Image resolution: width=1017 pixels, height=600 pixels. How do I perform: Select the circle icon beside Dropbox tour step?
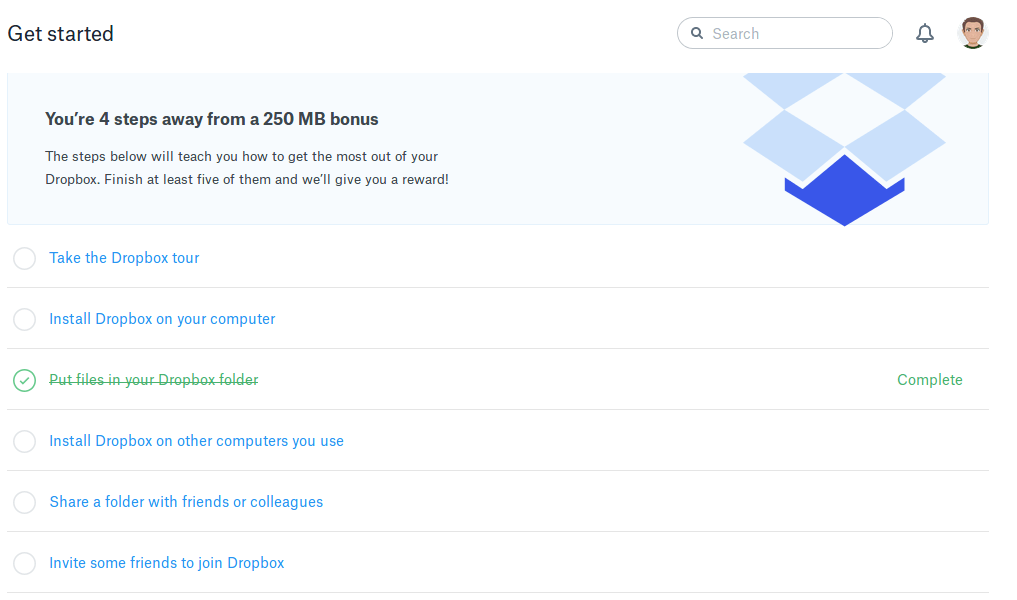[24, 258]
